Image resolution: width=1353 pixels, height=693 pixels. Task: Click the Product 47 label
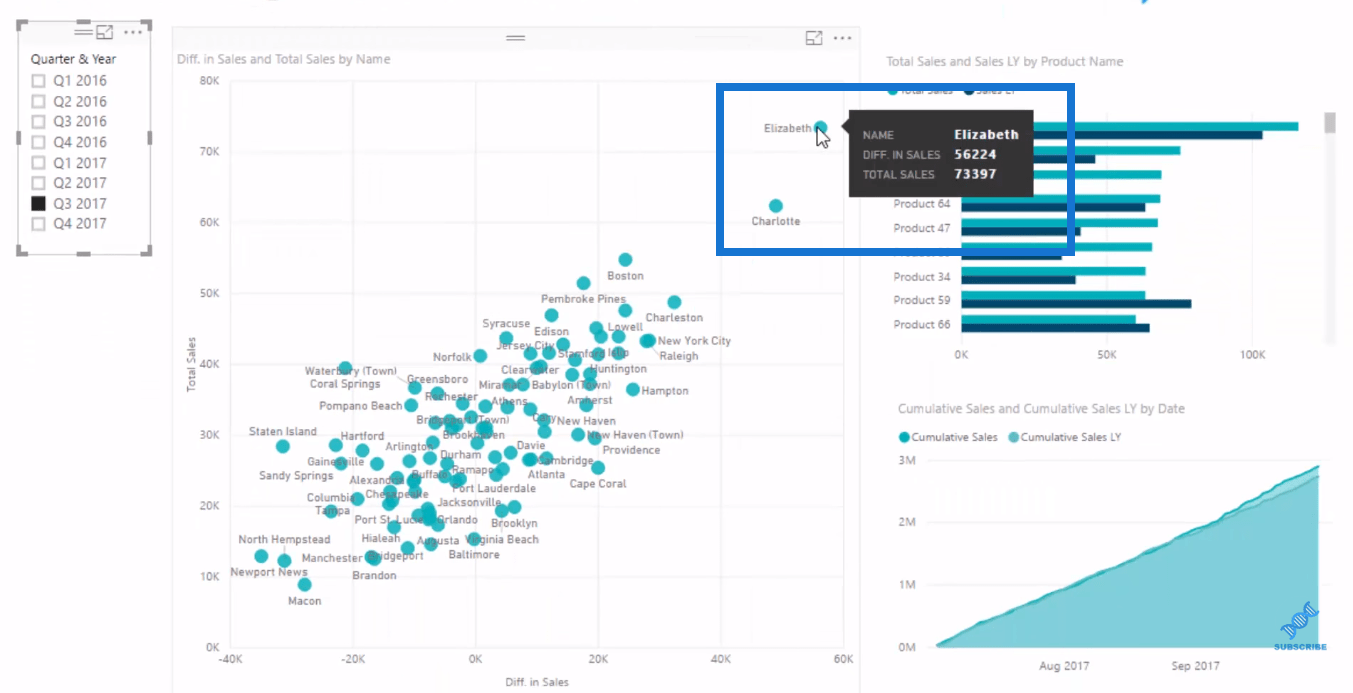click(x=921, y=228)
